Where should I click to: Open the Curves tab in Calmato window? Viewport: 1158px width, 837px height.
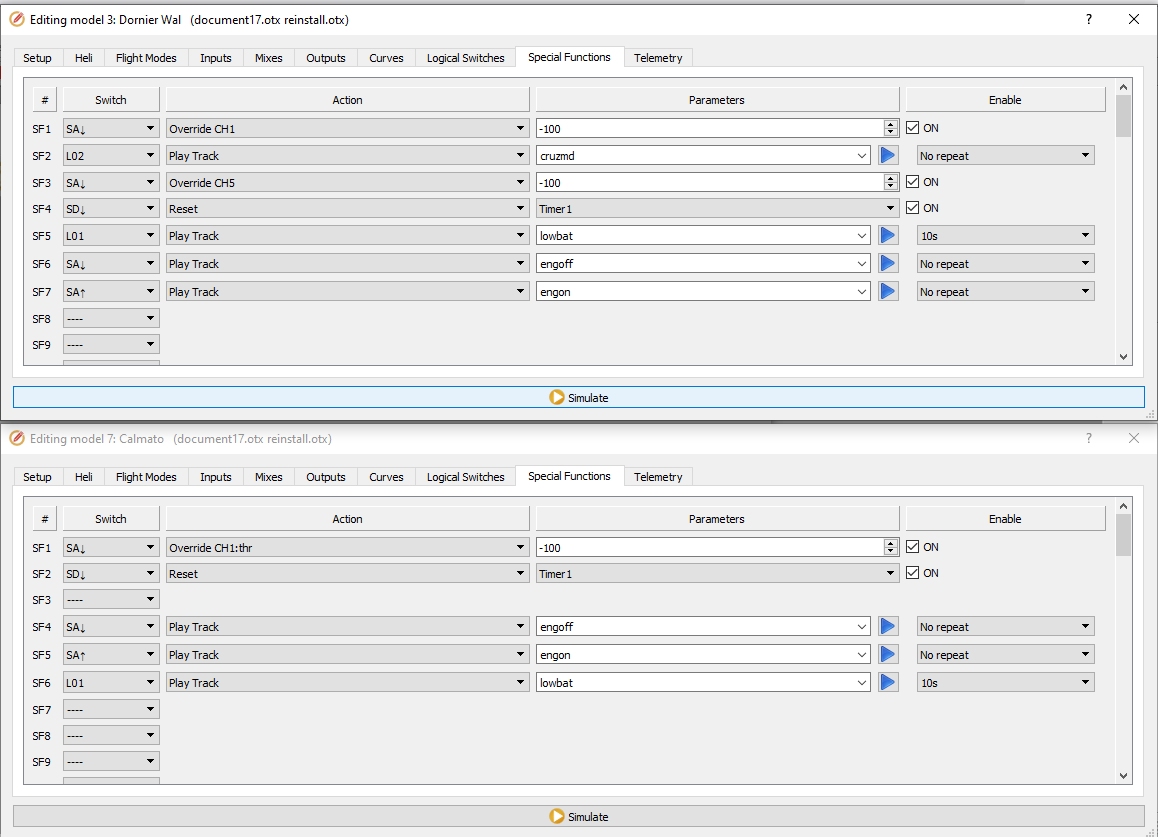386,476
